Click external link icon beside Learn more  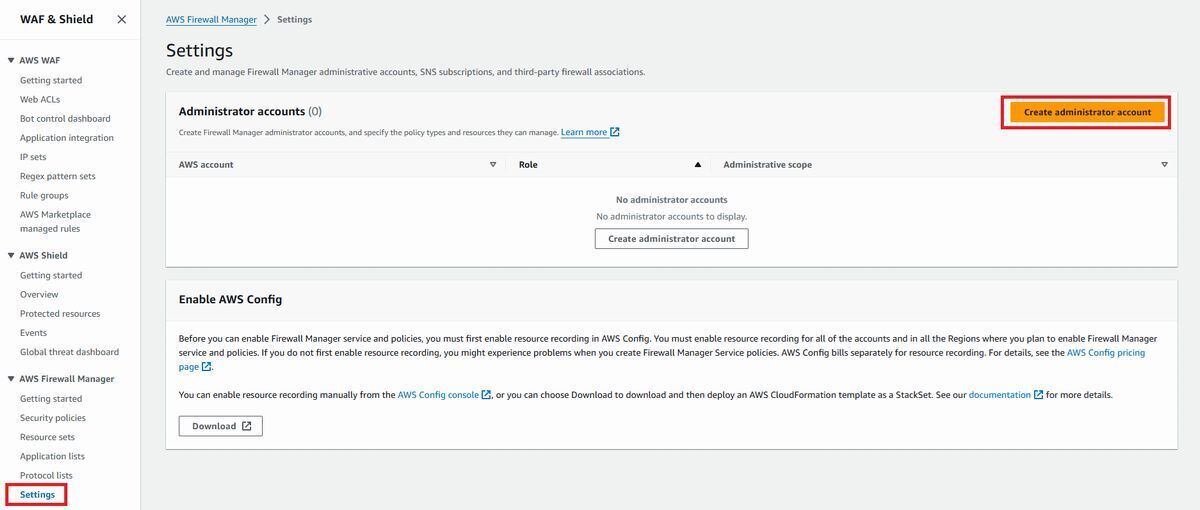coord(615,132)
